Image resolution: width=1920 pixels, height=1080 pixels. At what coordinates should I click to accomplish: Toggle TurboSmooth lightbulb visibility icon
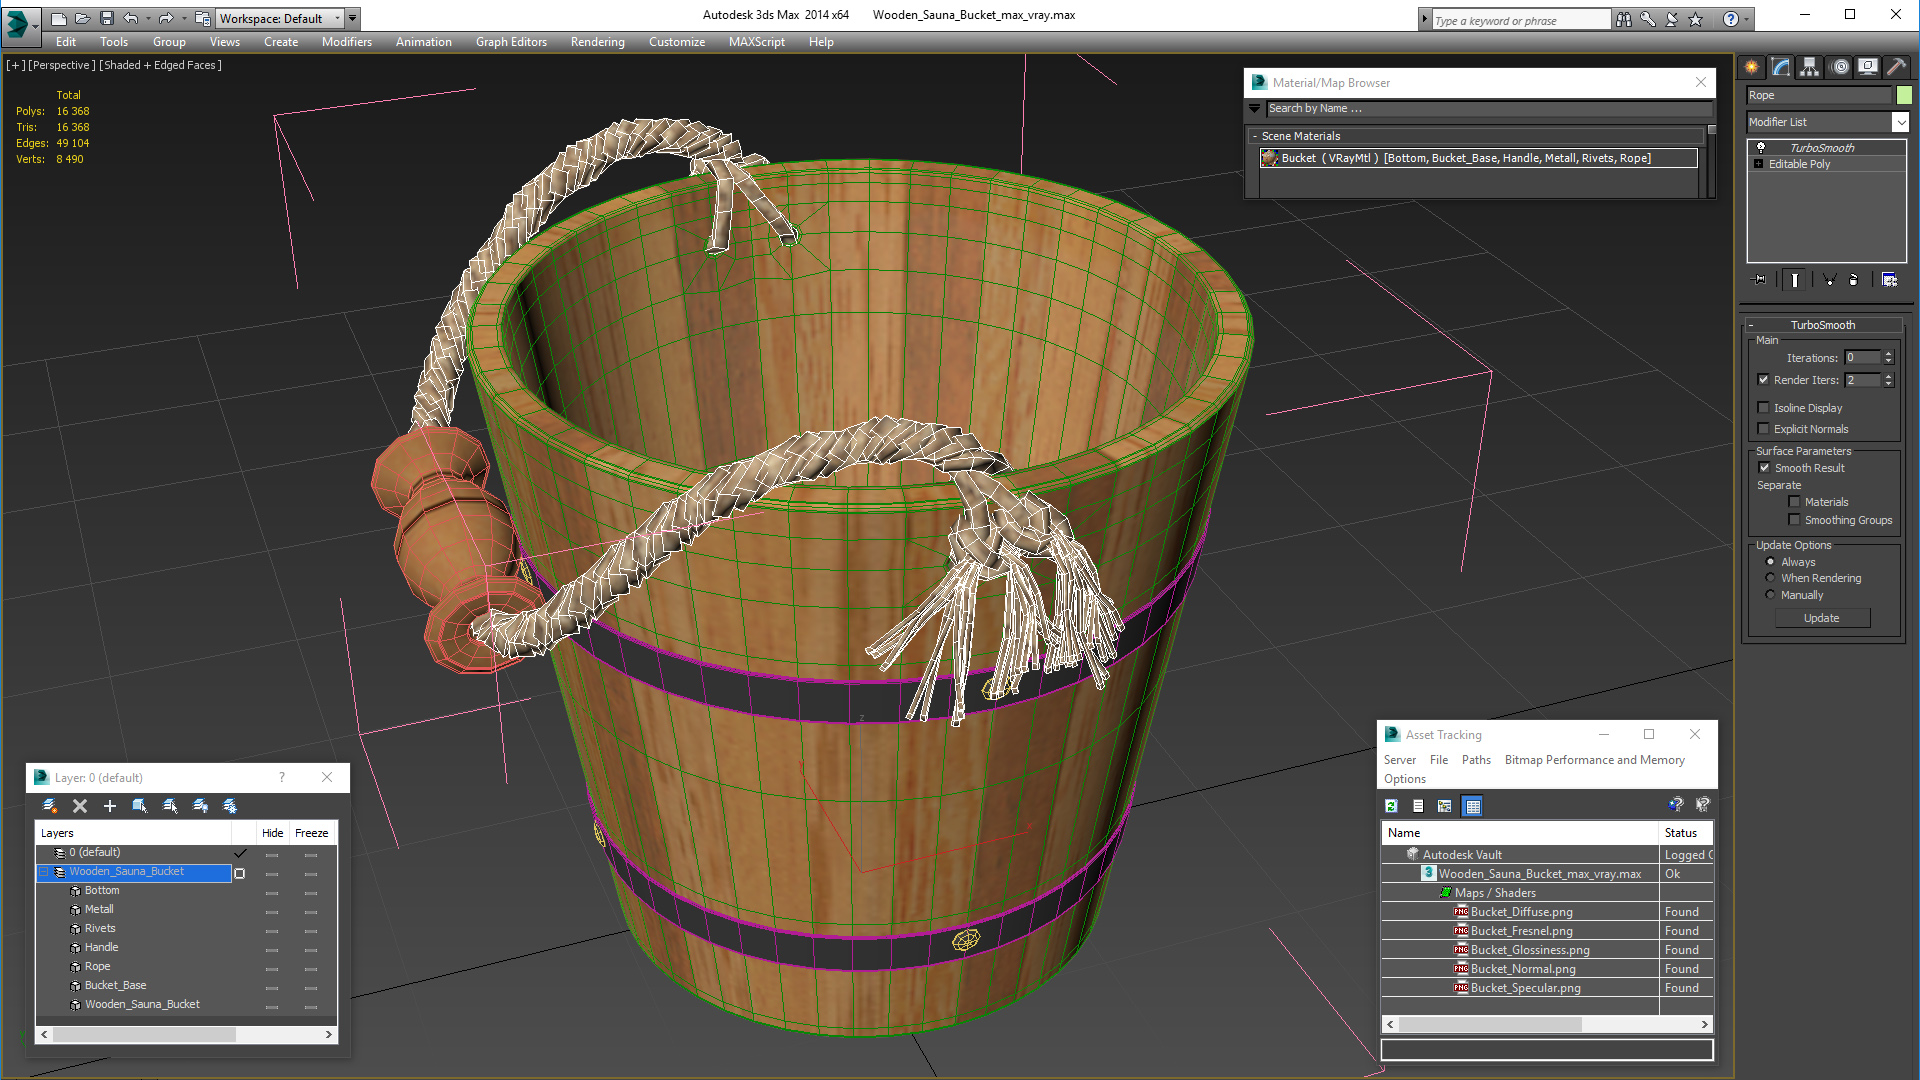point(1761,147)
